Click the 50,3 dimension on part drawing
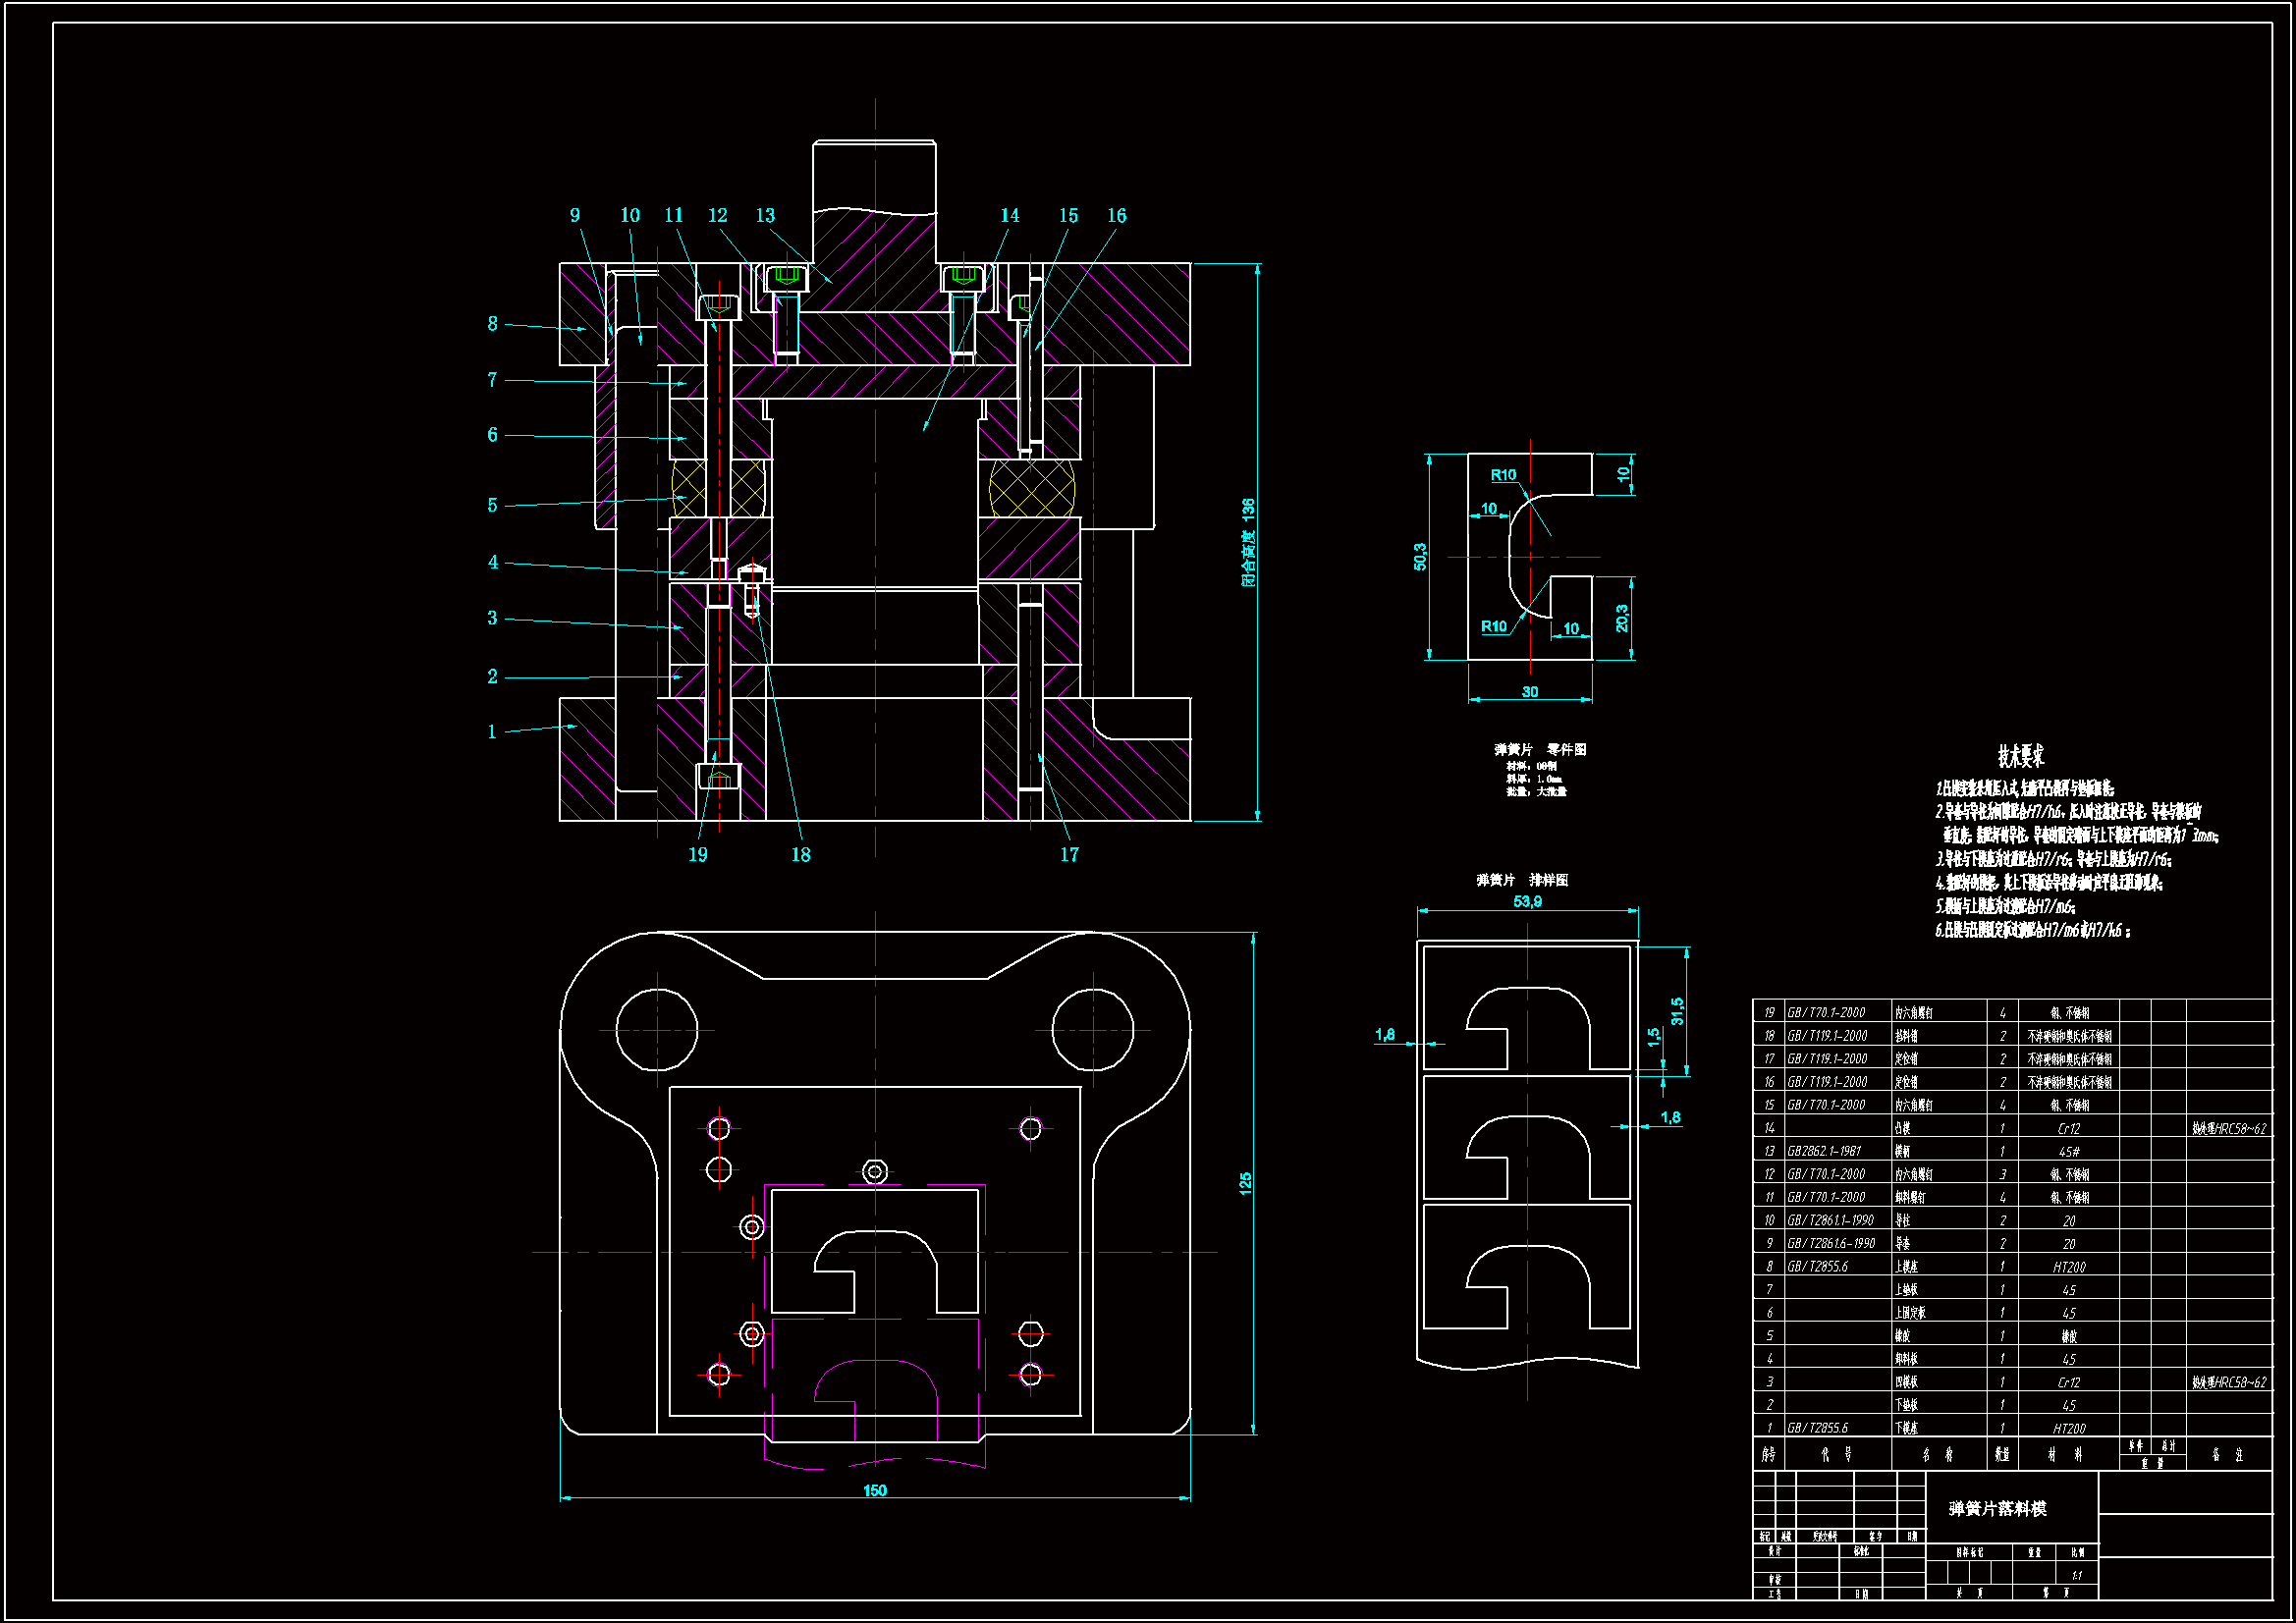2296x1623 pixels. [1420, 557]
